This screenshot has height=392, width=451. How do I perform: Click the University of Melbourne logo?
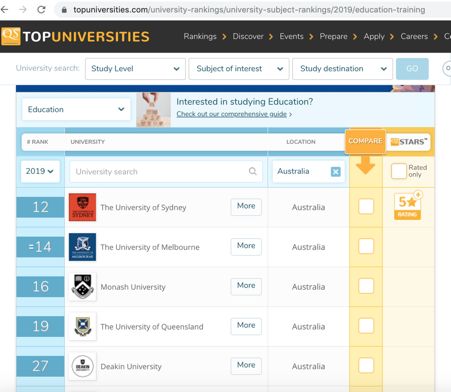(82, 247)
